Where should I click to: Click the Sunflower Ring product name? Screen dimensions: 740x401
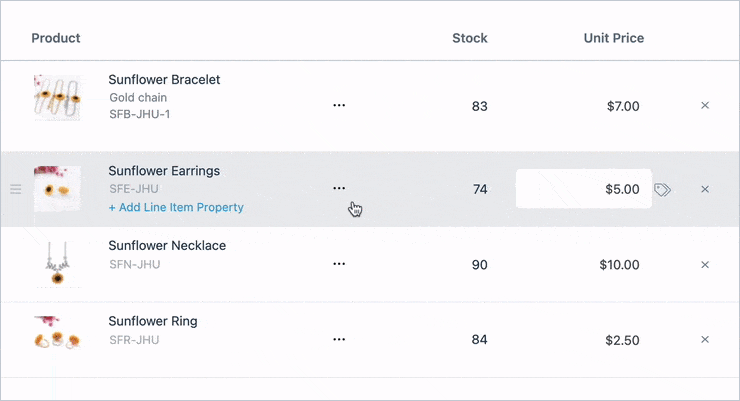click(x=153, y=322)
